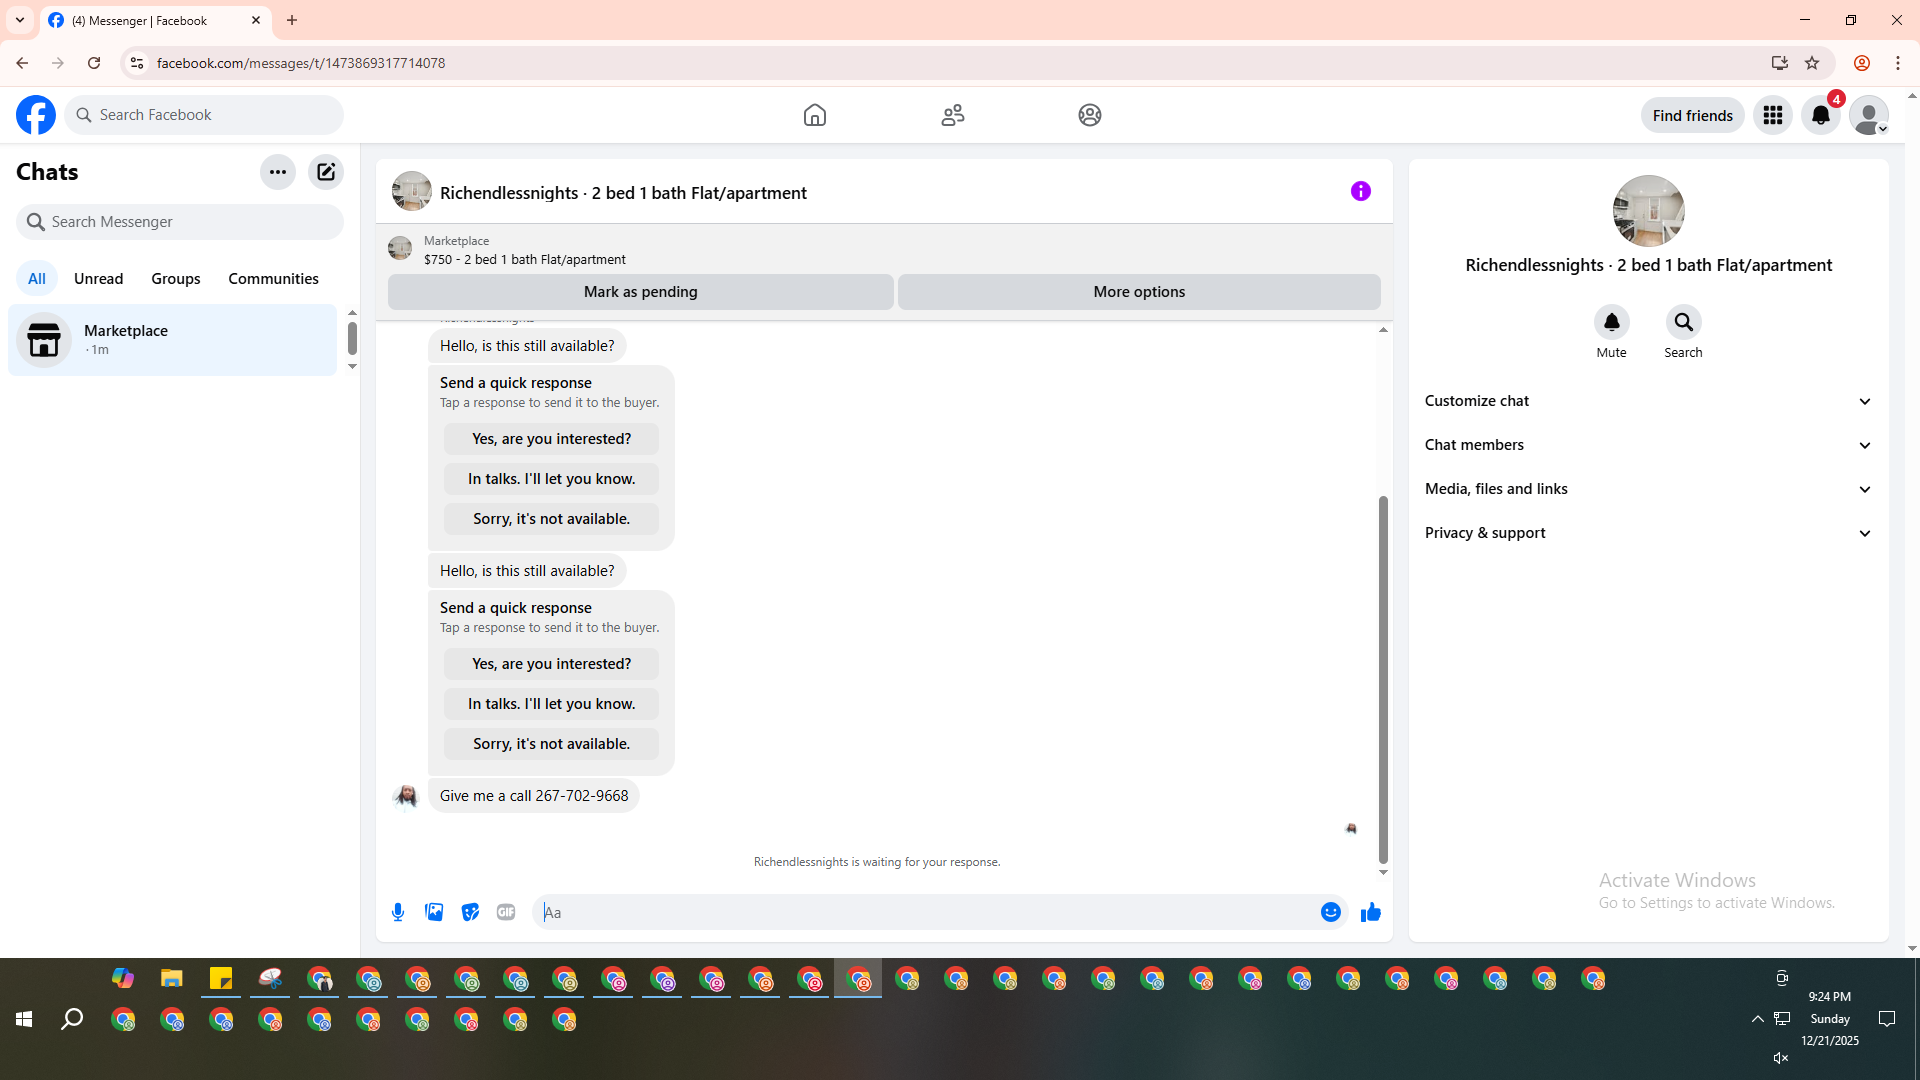Open Windows Start menu
Image resolution: width=1920 pixels, height=1080 pixels.
[24, 1019]
